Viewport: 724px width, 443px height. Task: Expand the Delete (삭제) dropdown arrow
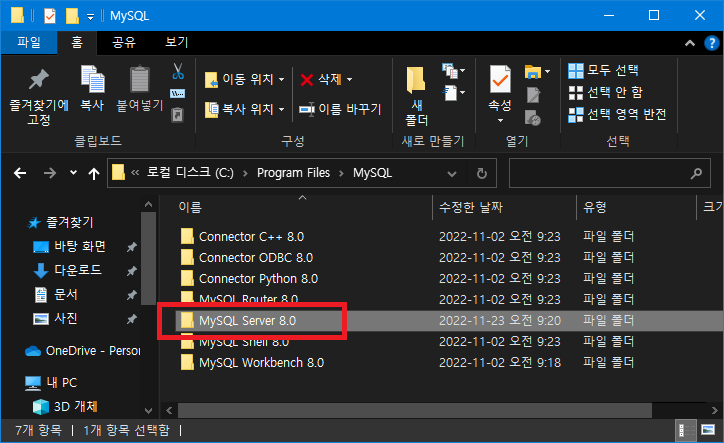tap(350, 79)
